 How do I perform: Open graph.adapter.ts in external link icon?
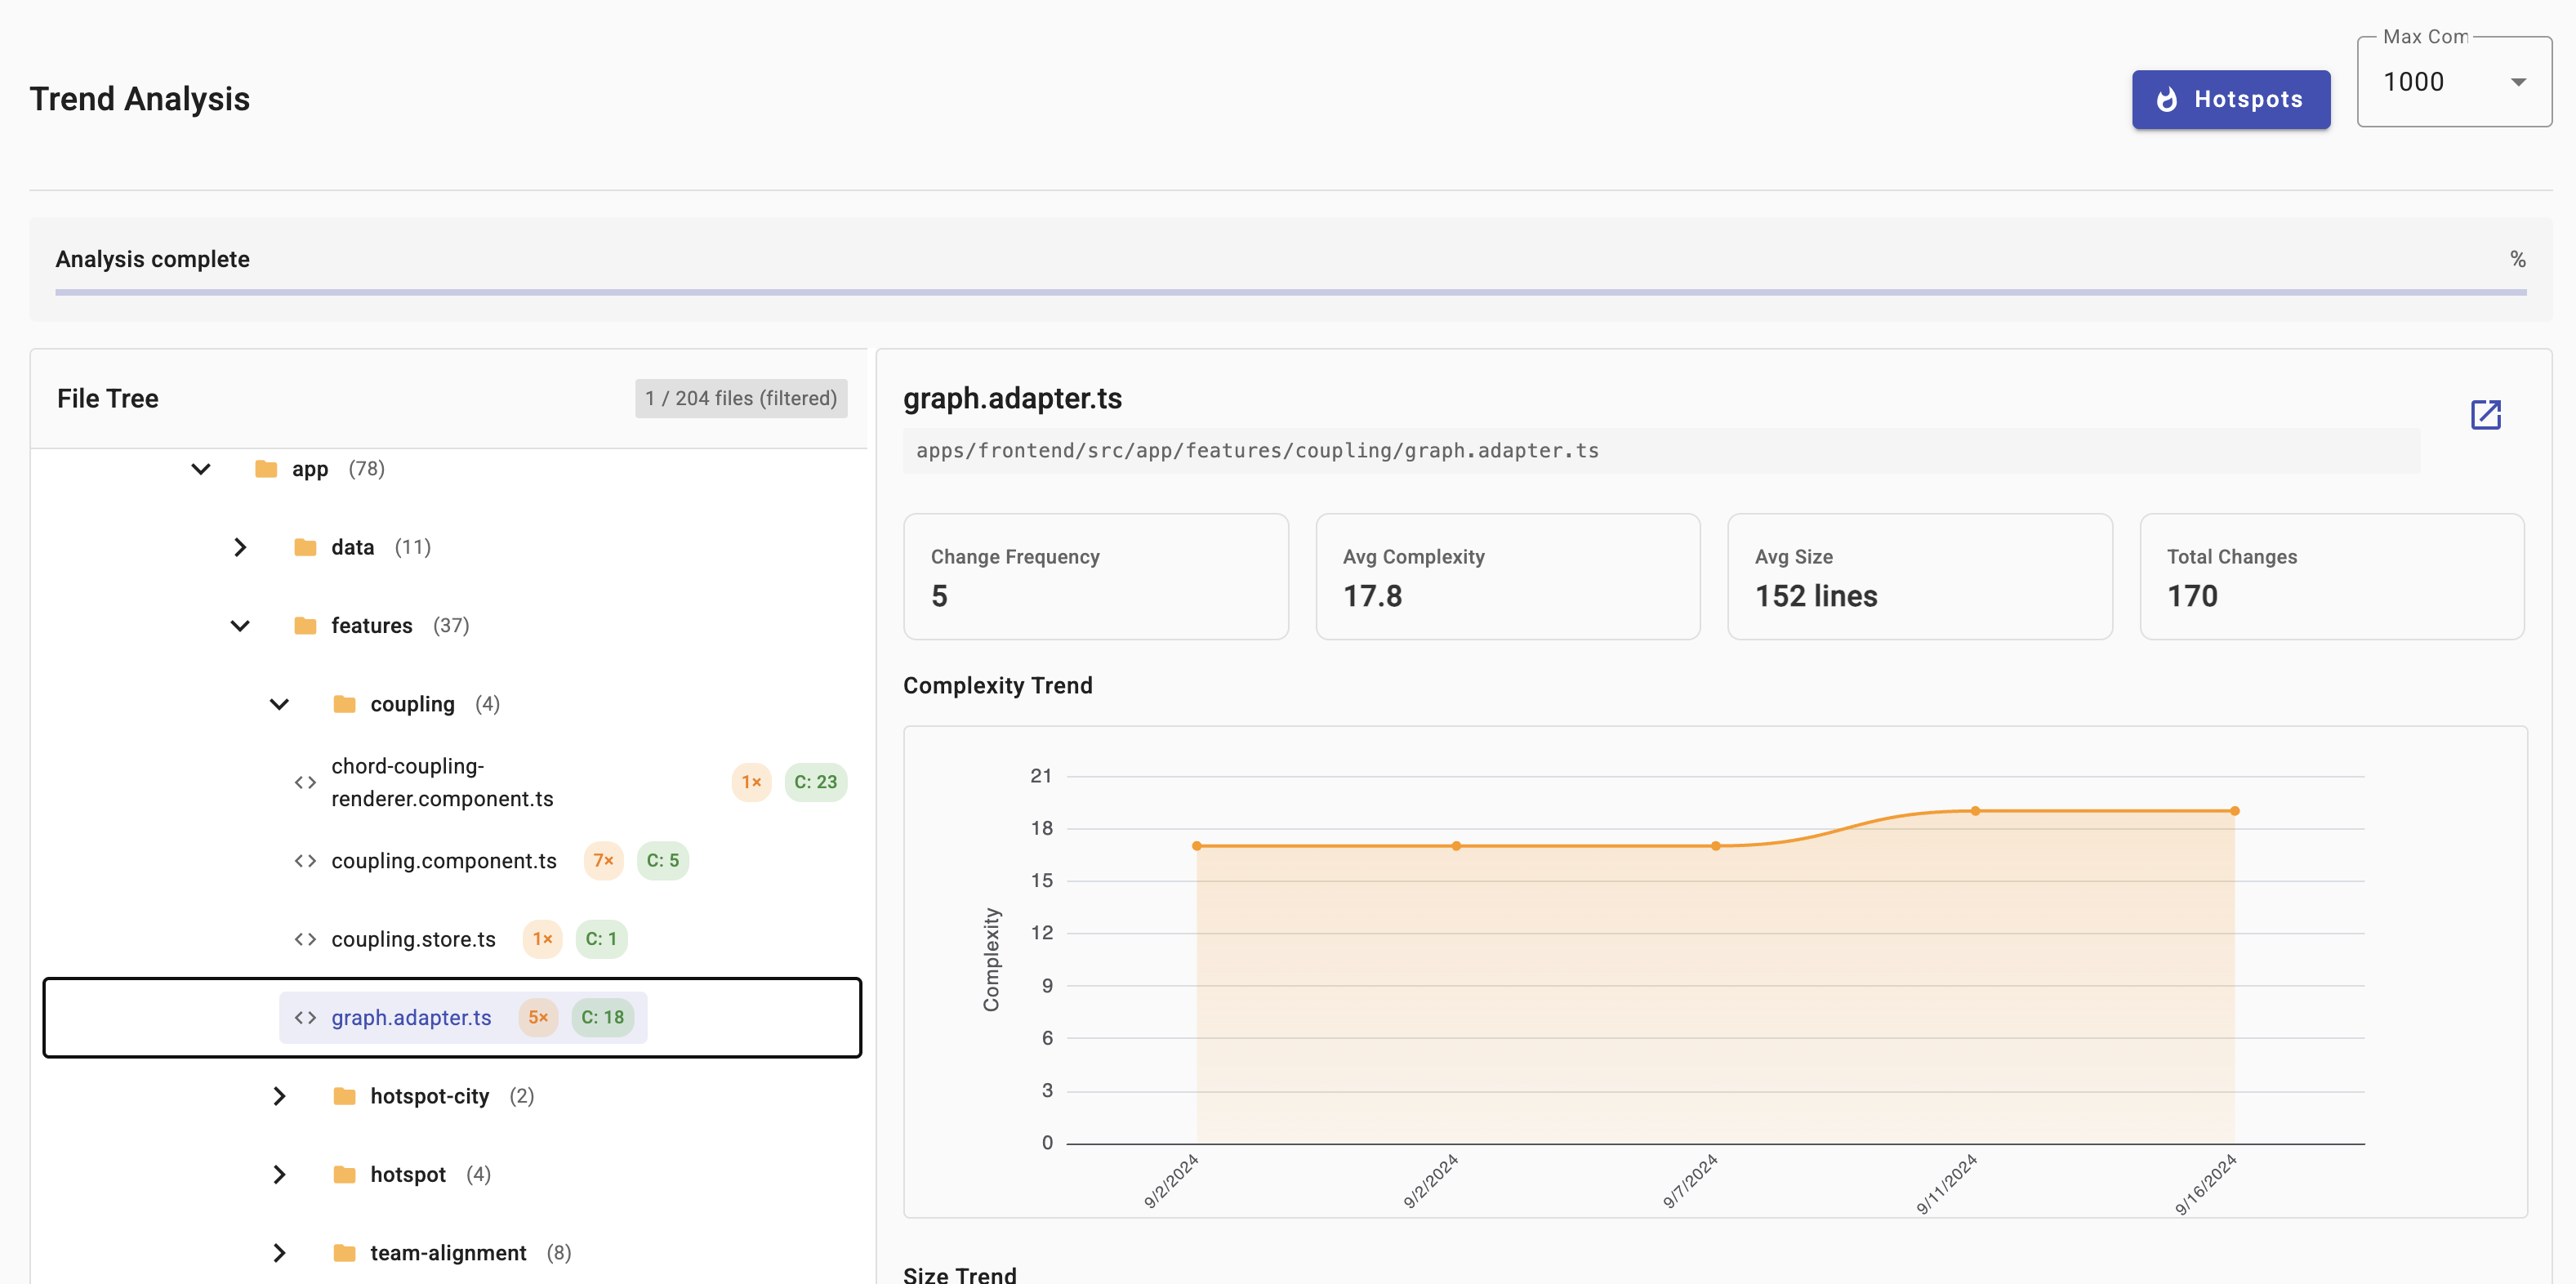pyautogui.click(x=2485, y=414)
